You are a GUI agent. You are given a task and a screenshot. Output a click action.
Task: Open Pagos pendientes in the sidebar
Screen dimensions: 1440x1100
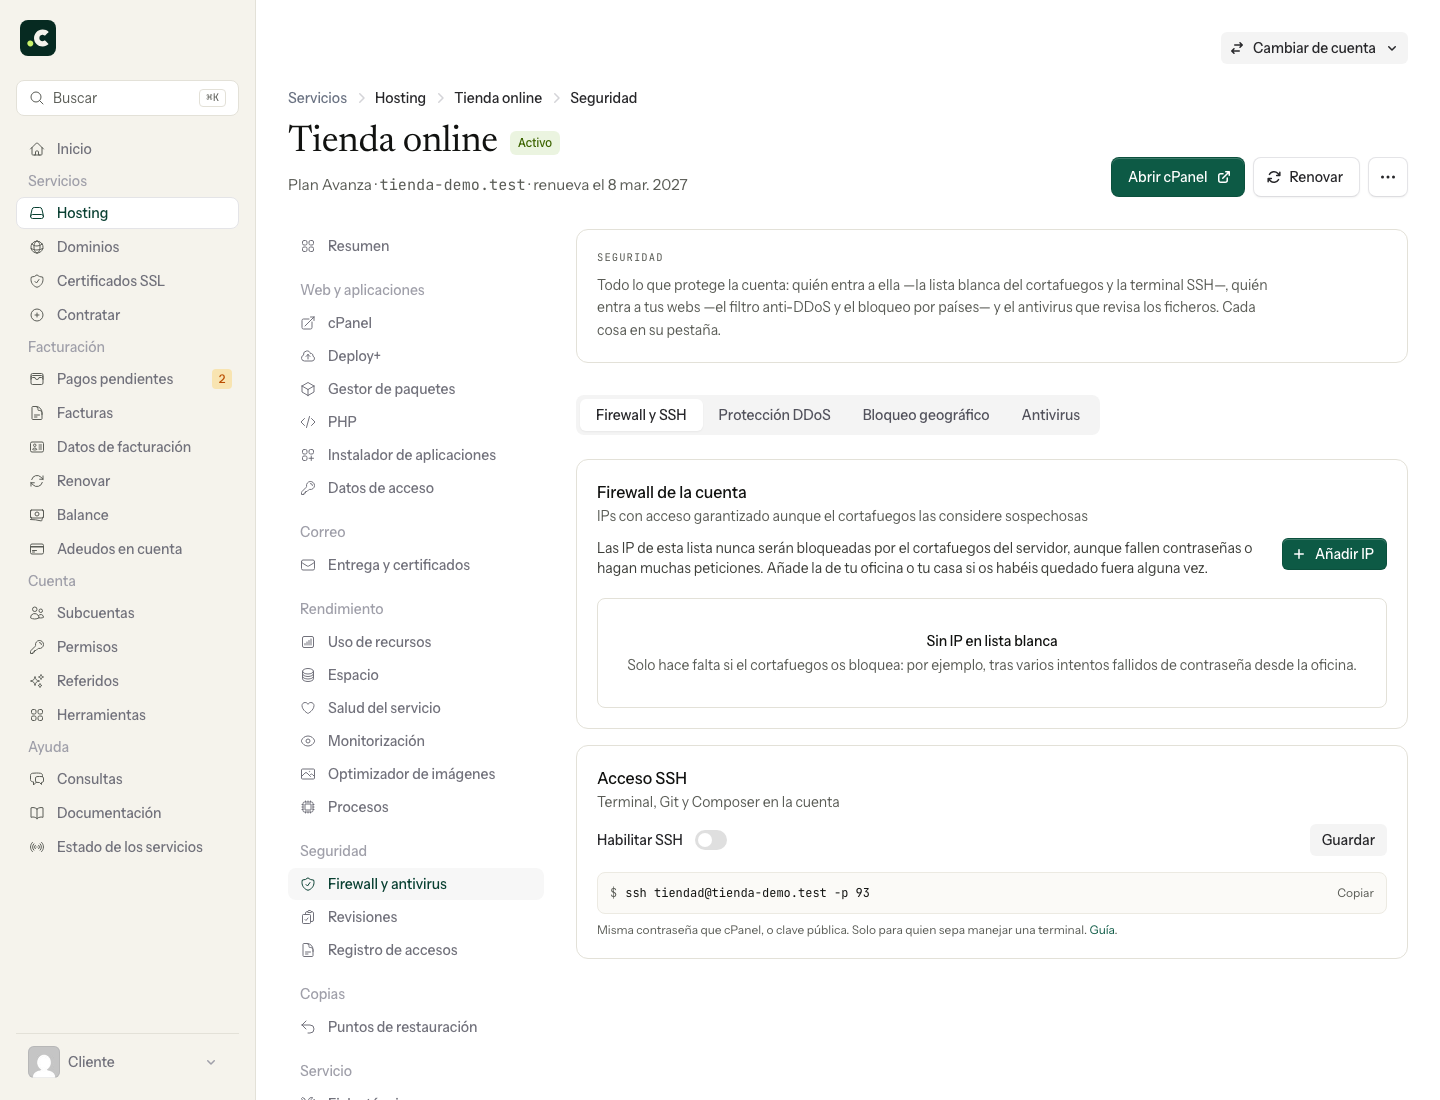tap(127, 379)
